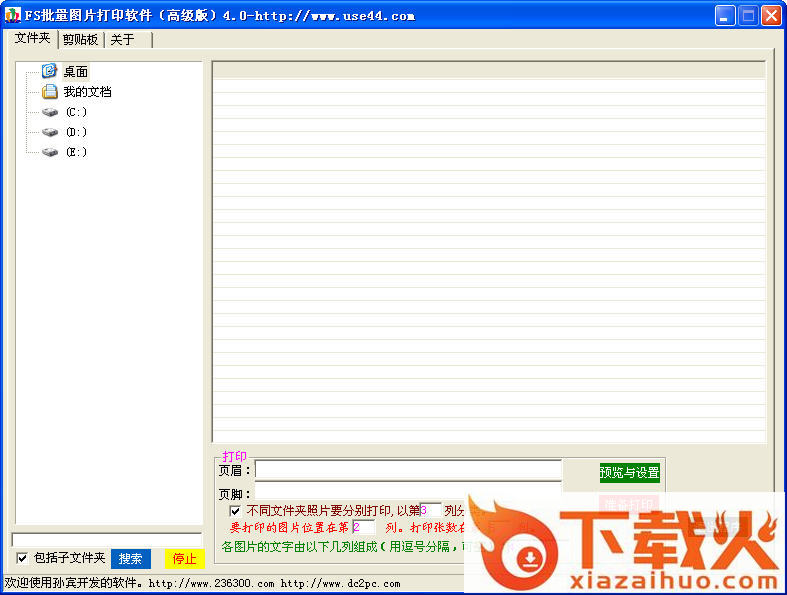Click the file list header bar

pos(489,71)
